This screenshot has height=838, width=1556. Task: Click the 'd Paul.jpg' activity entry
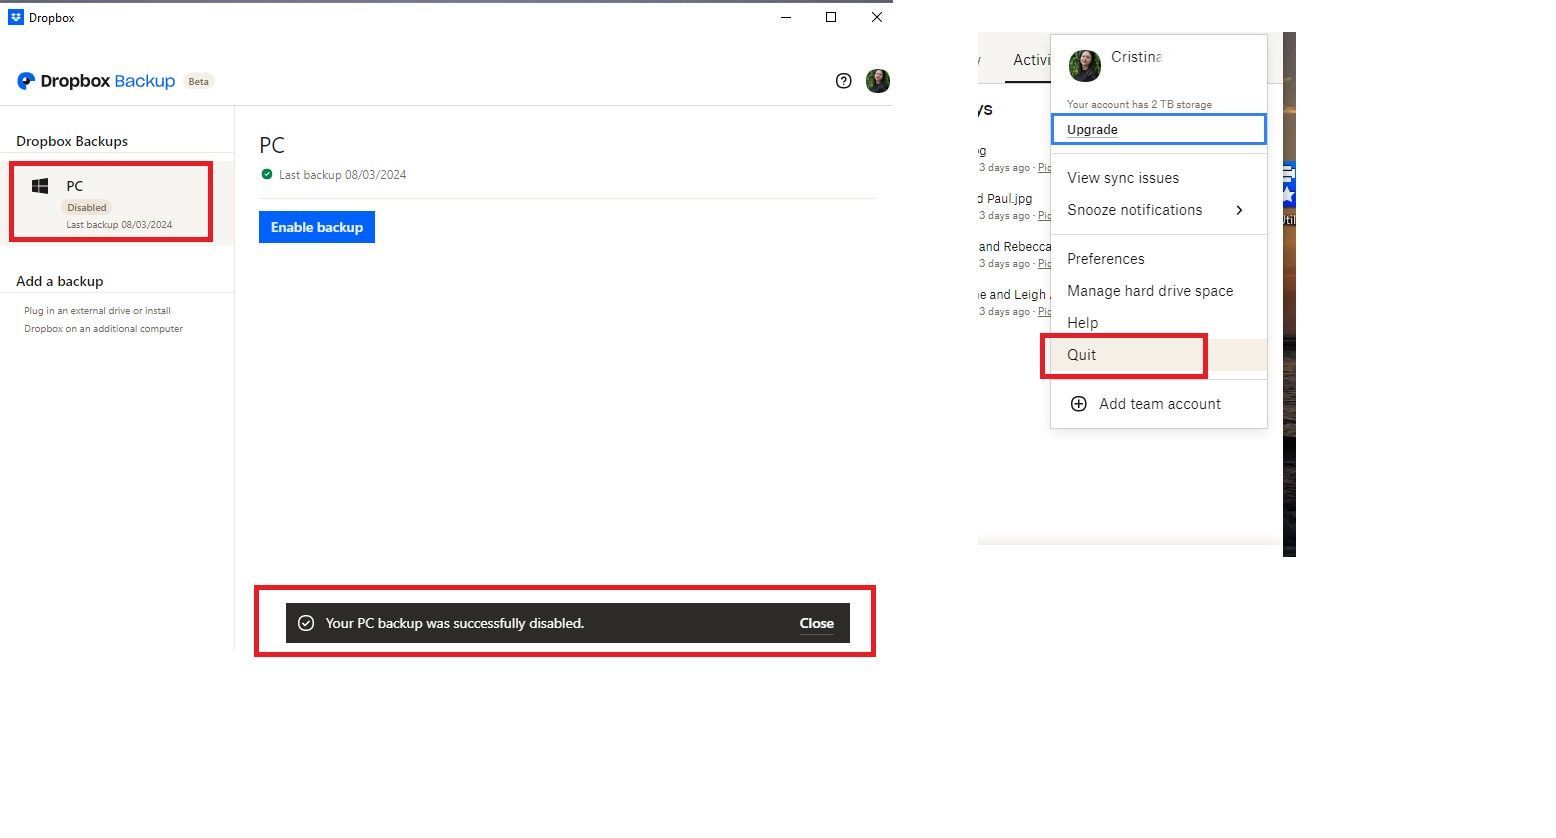[1005, 198]
